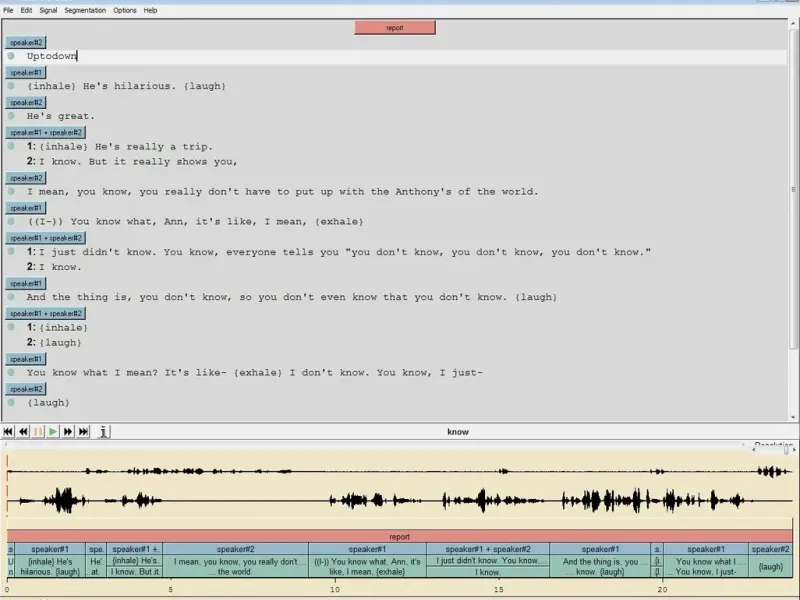
Task: Click the bullet beside 'You know what I mean?'
Action: pyautogui.click(x=11, y=372)
